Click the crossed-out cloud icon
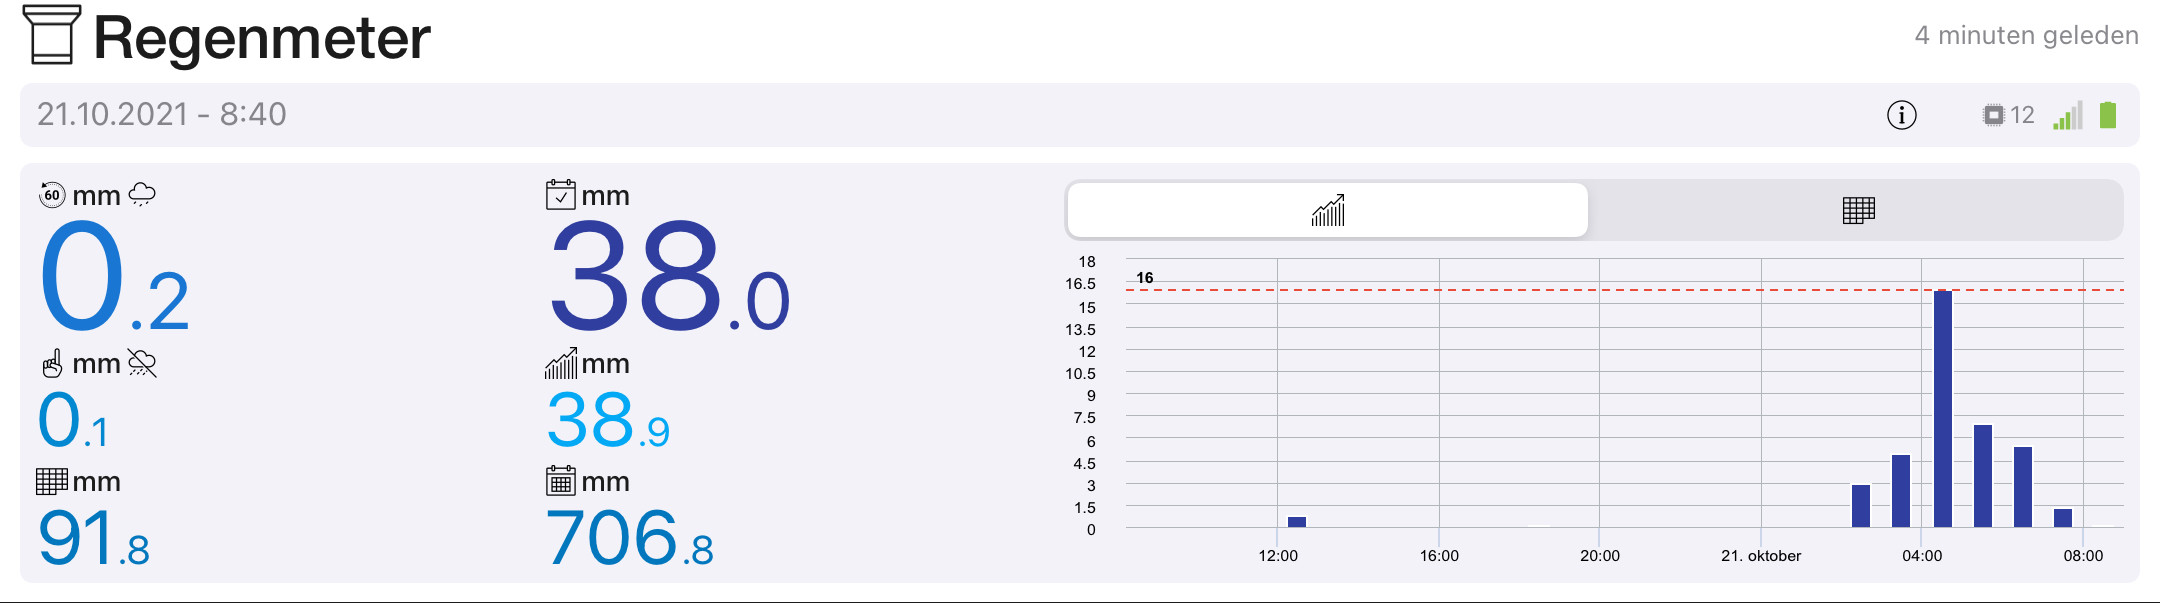The height and width of the screenshot is (610, 2160). pos(142,363)
